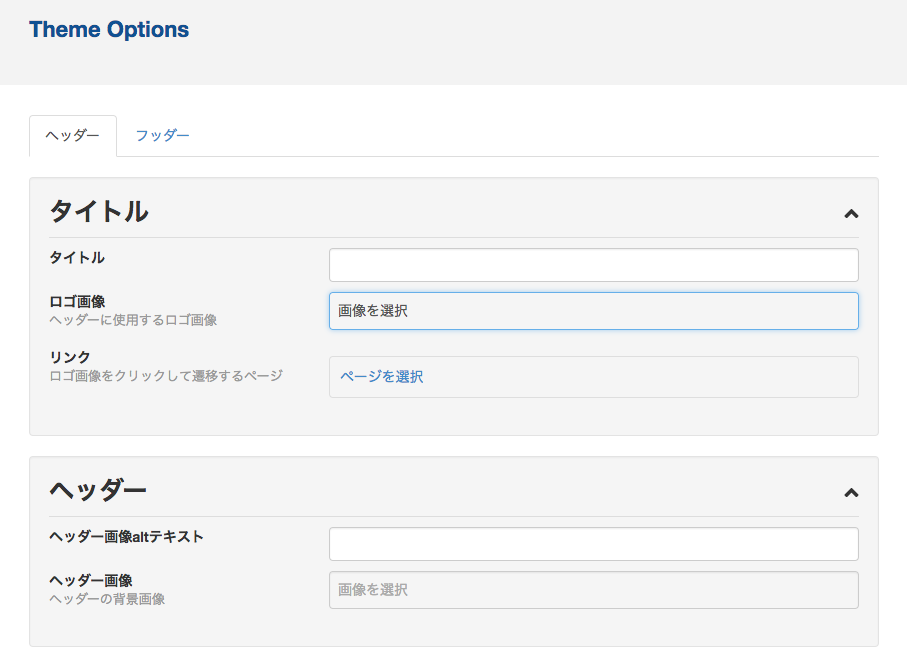The height and width of the screenshot is (668, 907).
Task: Open 画像を選択 for the ロゴ画像 field
Action: pos(593,311)
